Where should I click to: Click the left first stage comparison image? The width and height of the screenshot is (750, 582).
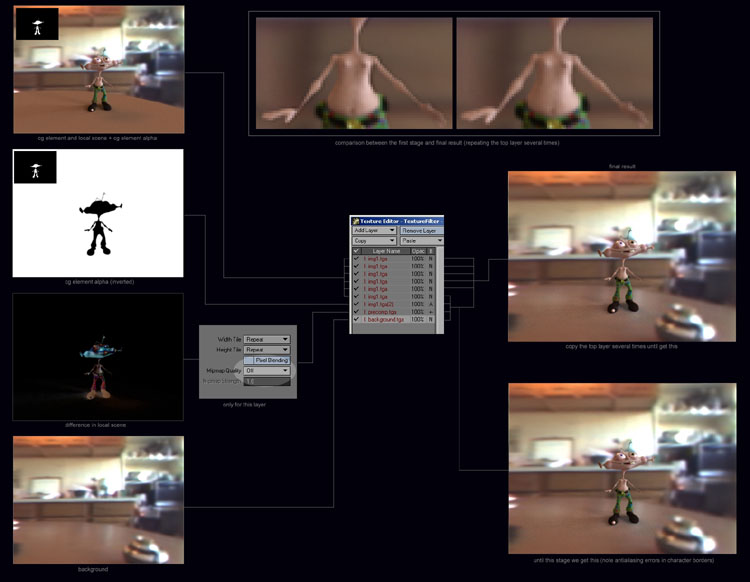(x=354, y=73)
